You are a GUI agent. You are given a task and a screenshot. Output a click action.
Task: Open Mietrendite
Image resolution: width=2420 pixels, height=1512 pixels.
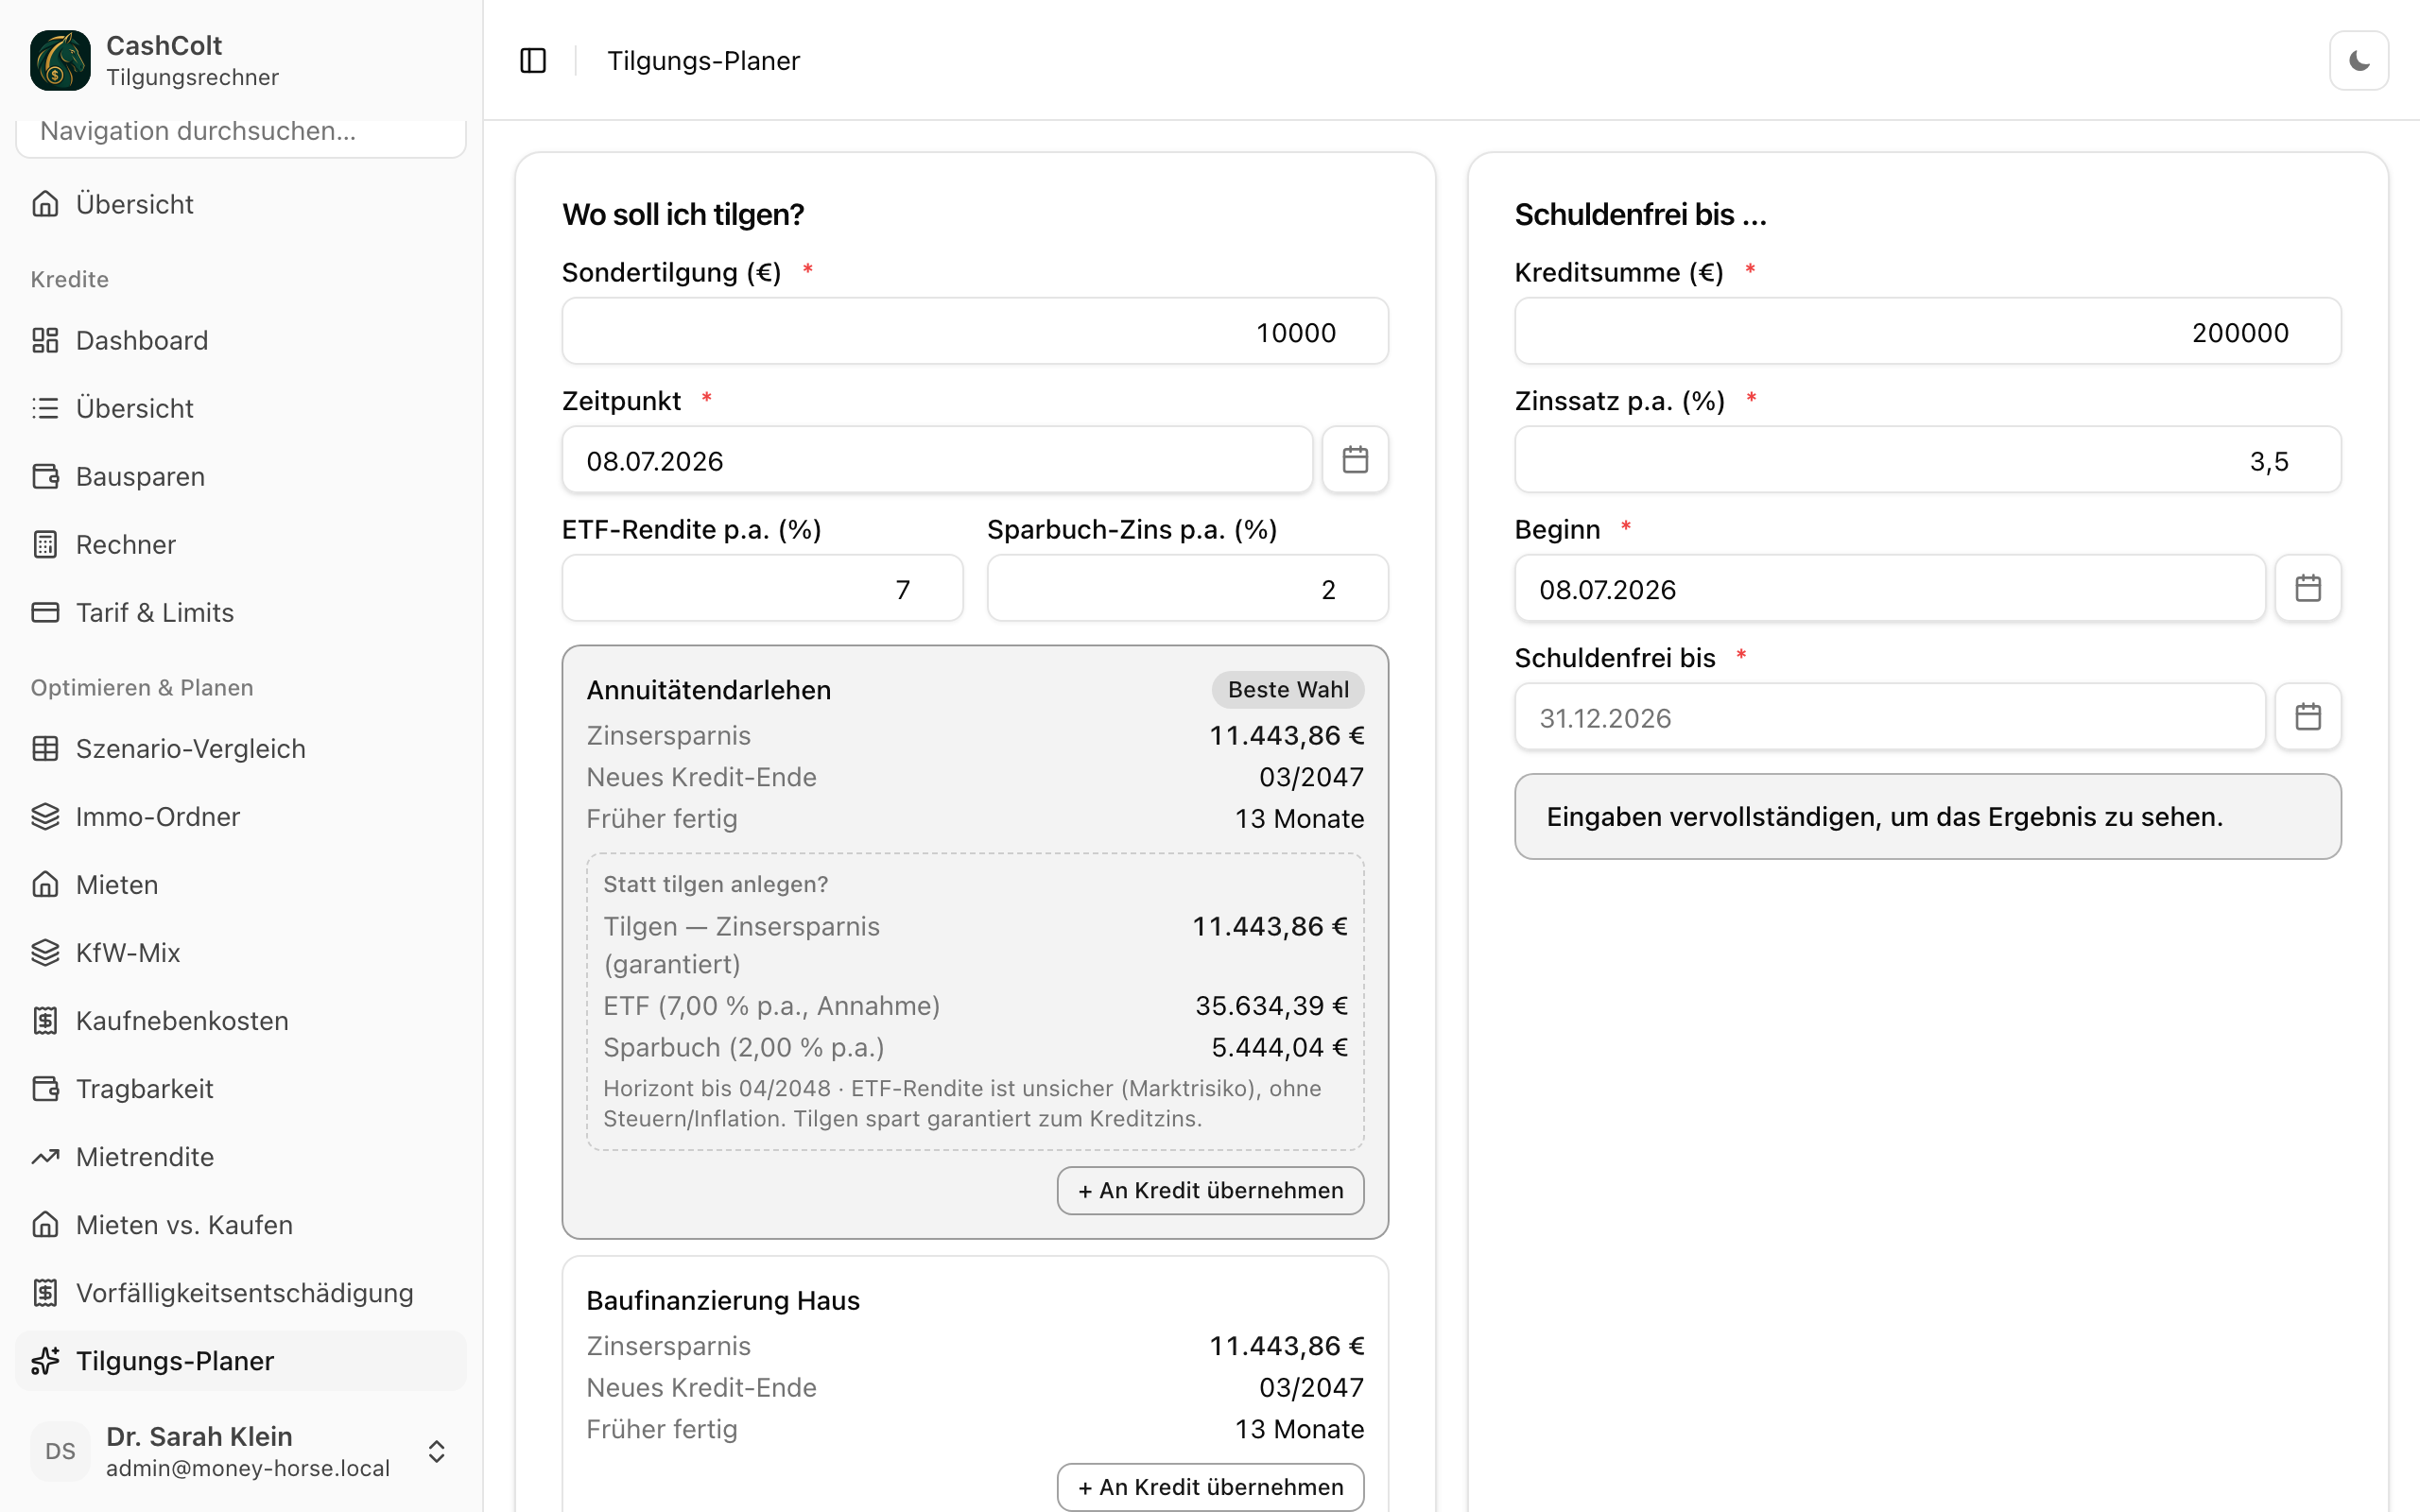241,1156
